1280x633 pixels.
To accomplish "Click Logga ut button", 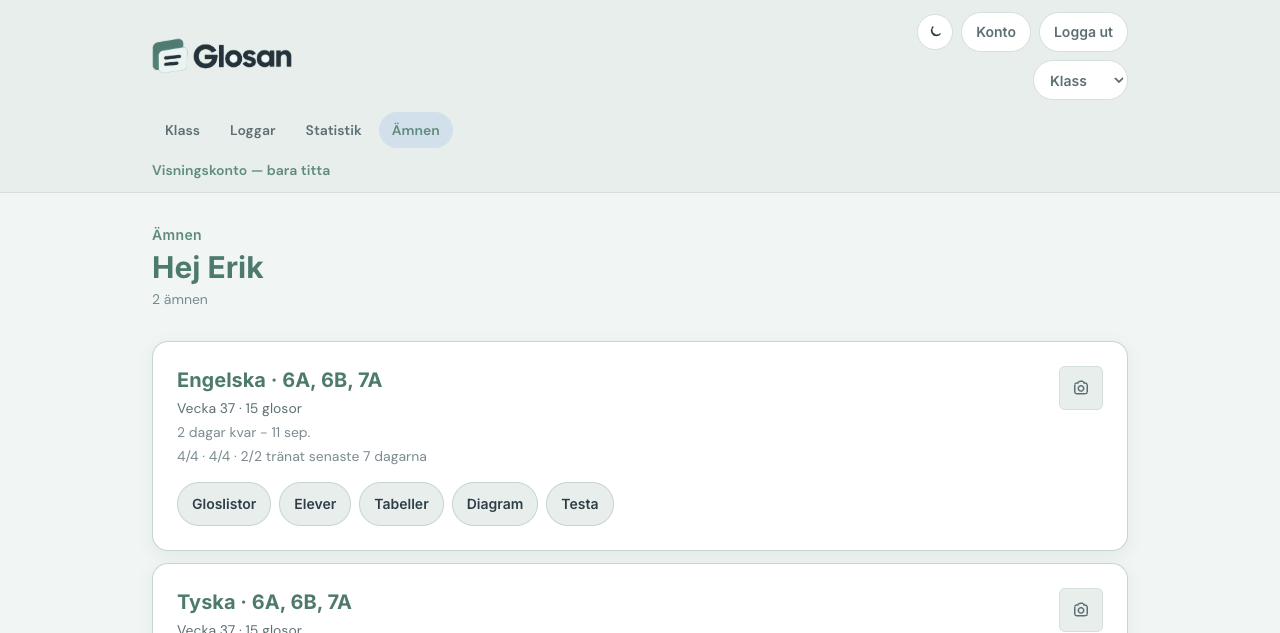I will (1083, 32).
